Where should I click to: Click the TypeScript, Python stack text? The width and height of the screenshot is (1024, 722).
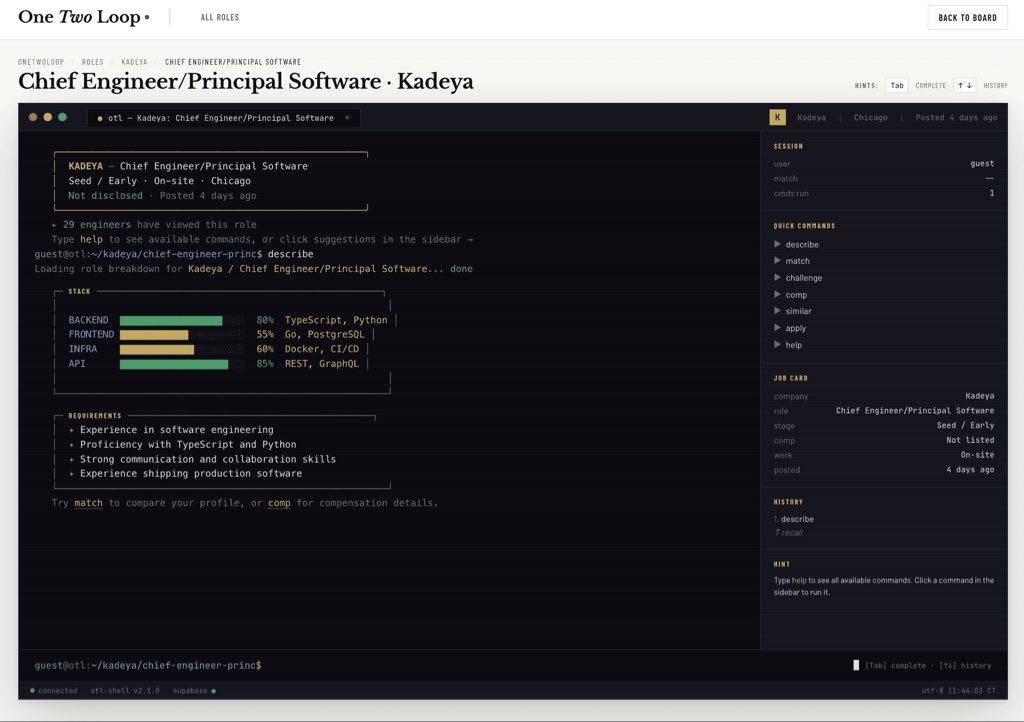tap(336, 321)
